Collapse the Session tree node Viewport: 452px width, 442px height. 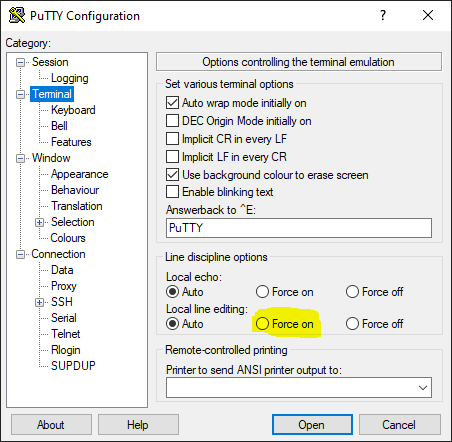coord(21,63)
